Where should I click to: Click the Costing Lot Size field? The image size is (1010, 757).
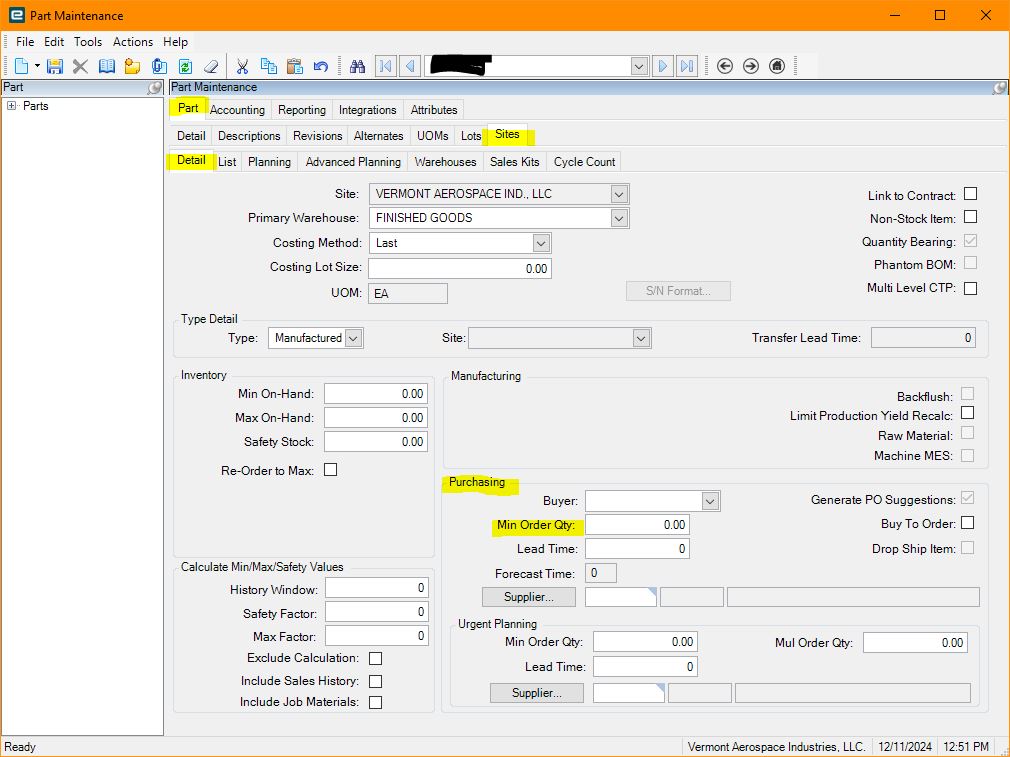[x=460, y=268]
